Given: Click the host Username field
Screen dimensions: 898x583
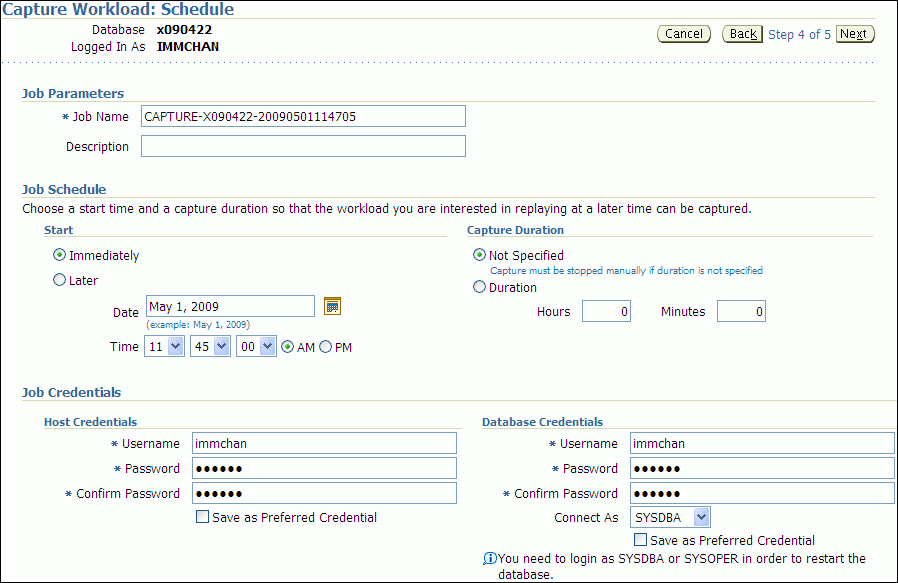Looking at the screenshot, I should [x=324, y=443].
